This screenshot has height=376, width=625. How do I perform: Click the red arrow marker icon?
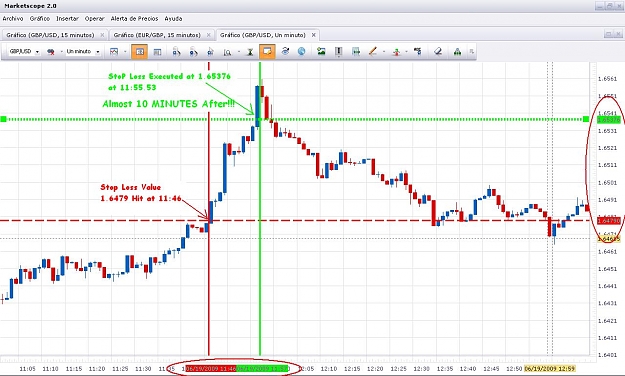point(396,52)
